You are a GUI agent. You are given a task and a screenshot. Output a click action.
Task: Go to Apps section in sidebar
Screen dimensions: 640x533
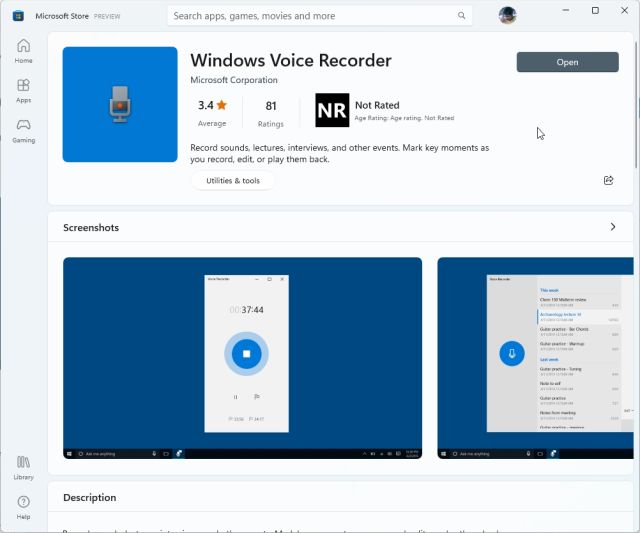[x=23, y=91]
